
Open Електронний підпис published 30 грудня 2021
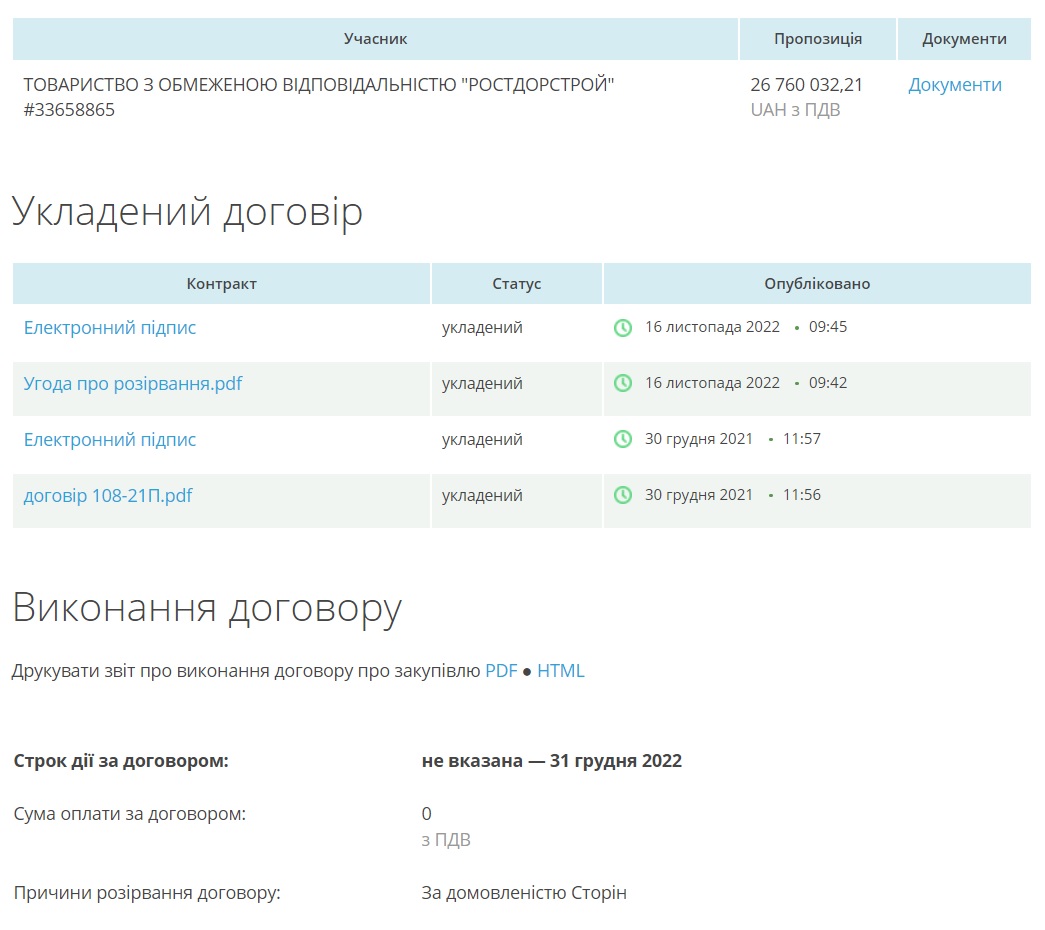(x=110, y=440)
